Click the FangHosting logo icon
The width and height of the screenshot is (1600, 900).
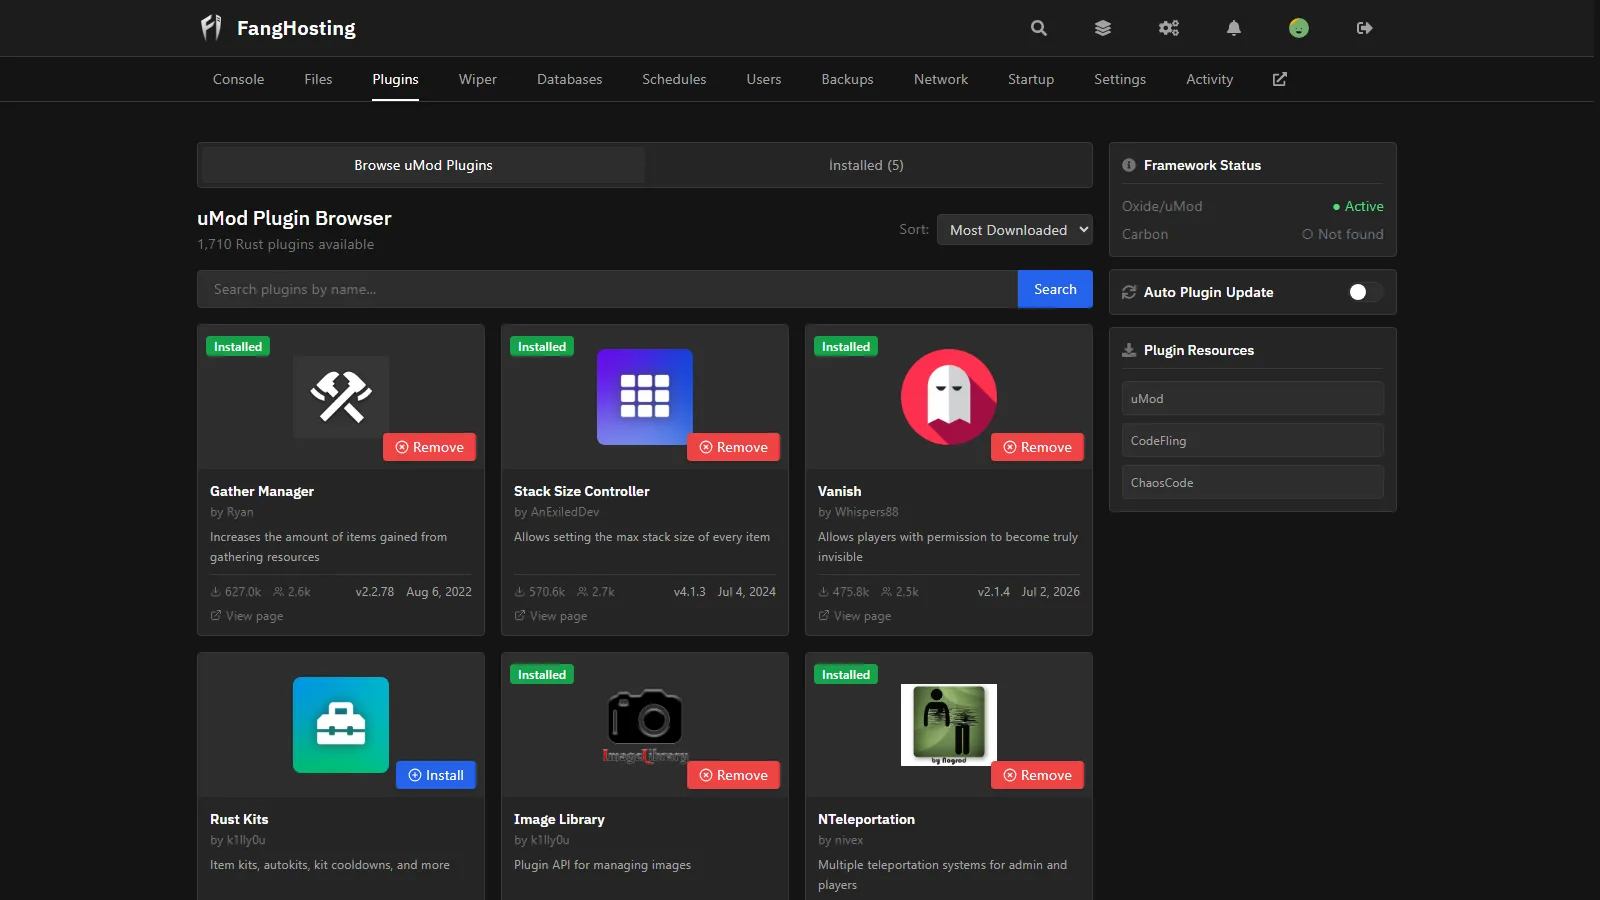click(x=211, y=28)
